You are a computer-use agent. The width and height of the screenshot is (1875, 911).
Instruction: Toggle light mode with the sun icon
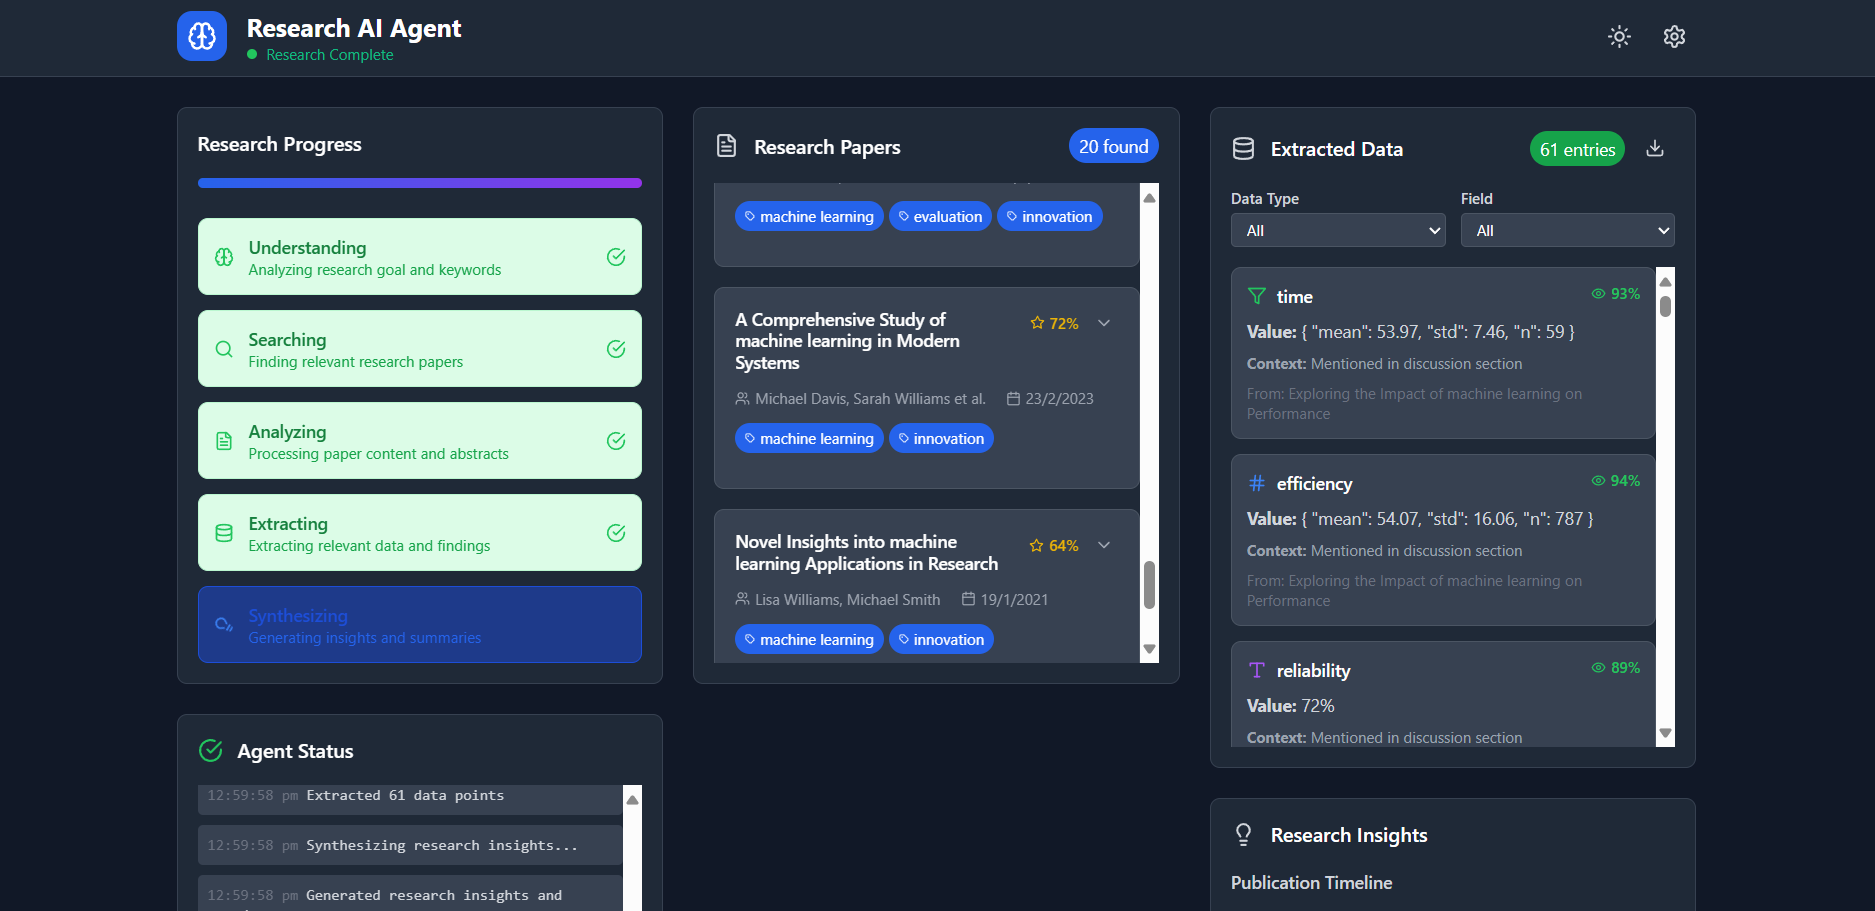(x=1618, y=36)
